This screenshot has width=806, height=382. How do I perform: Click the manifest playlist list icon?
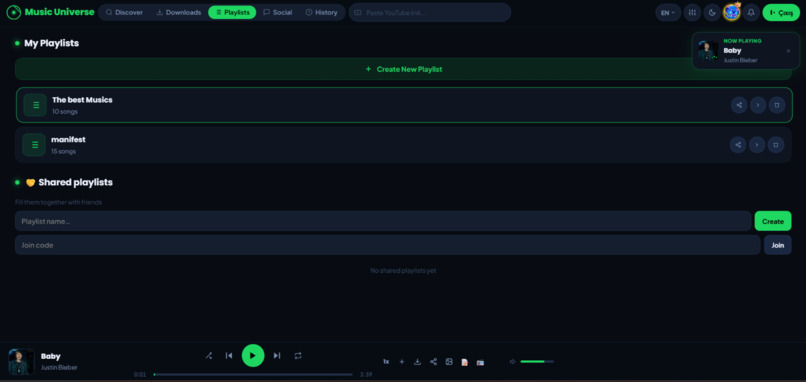click(x=34, y=145)
